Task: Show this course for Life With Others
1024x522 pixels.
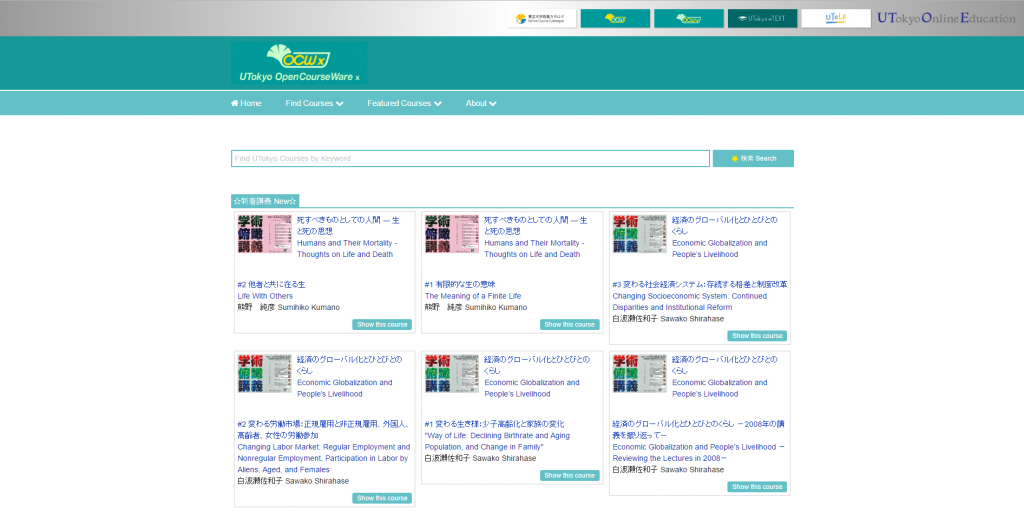Action: (382, 325)
